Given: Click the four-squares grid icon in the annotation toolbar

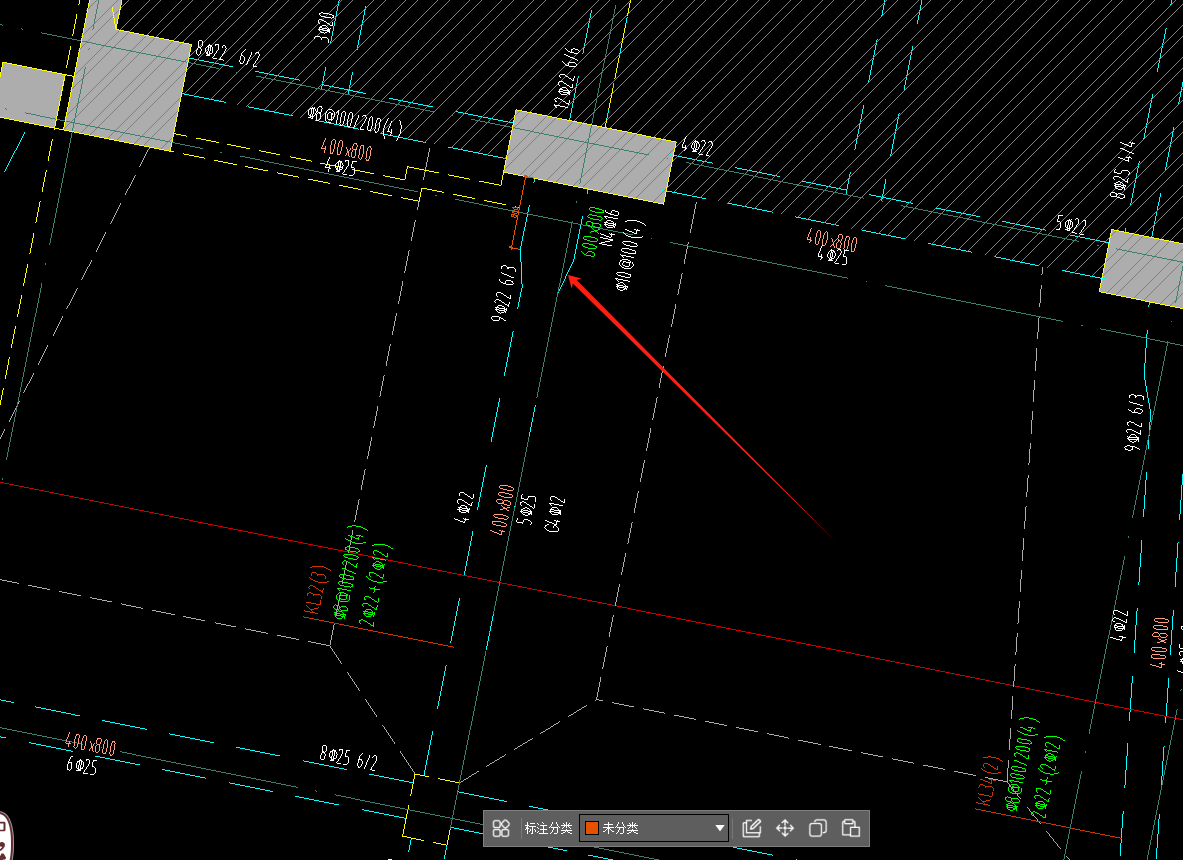Looking at the screenshot, I should tap(502, 828).
